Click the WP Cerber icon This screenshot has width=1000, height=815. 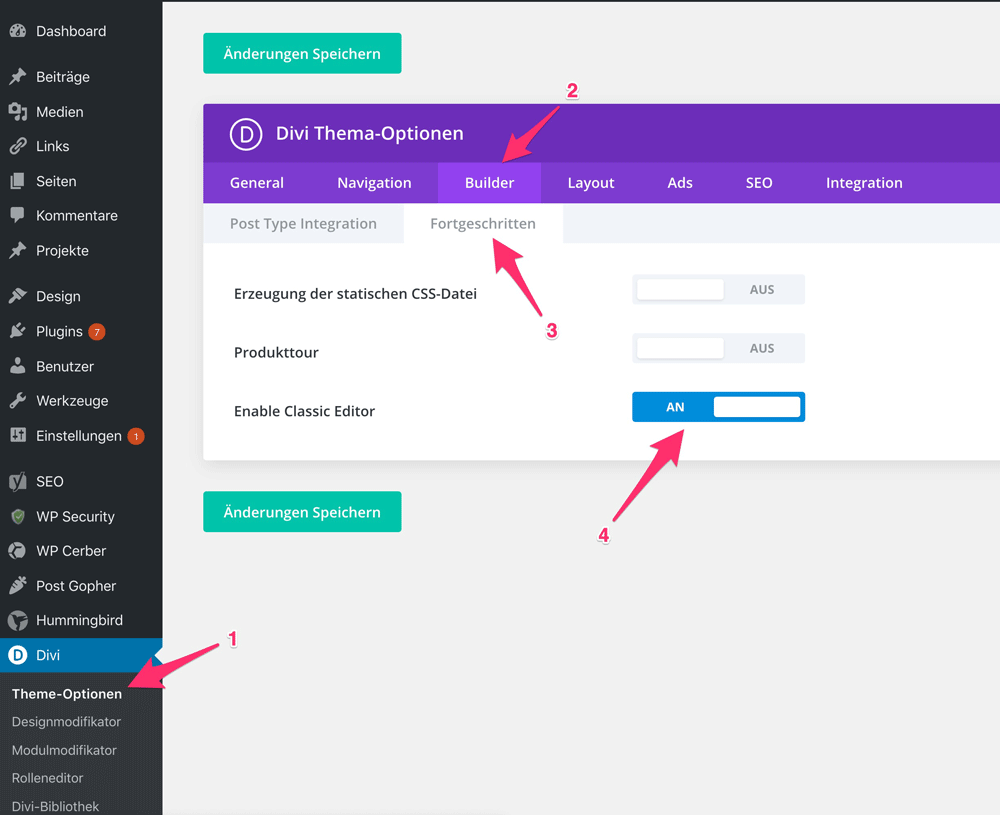18,550
